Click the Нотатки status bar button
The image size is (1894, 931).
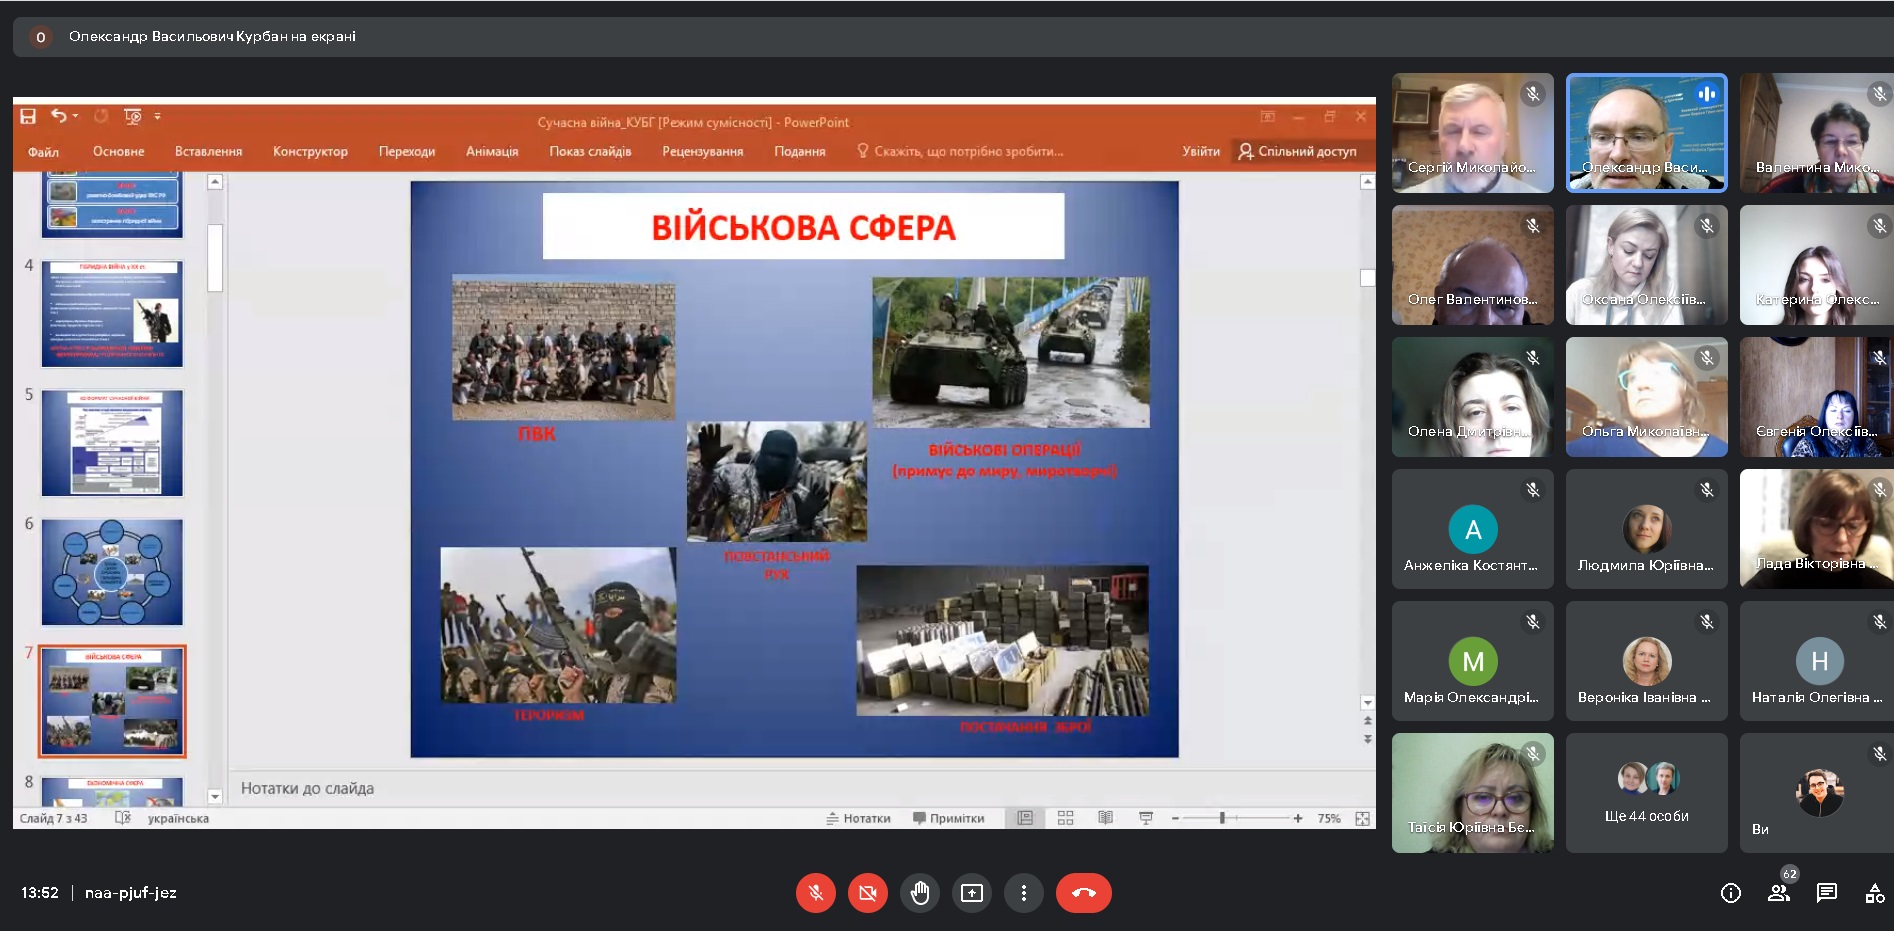(858, 818)
